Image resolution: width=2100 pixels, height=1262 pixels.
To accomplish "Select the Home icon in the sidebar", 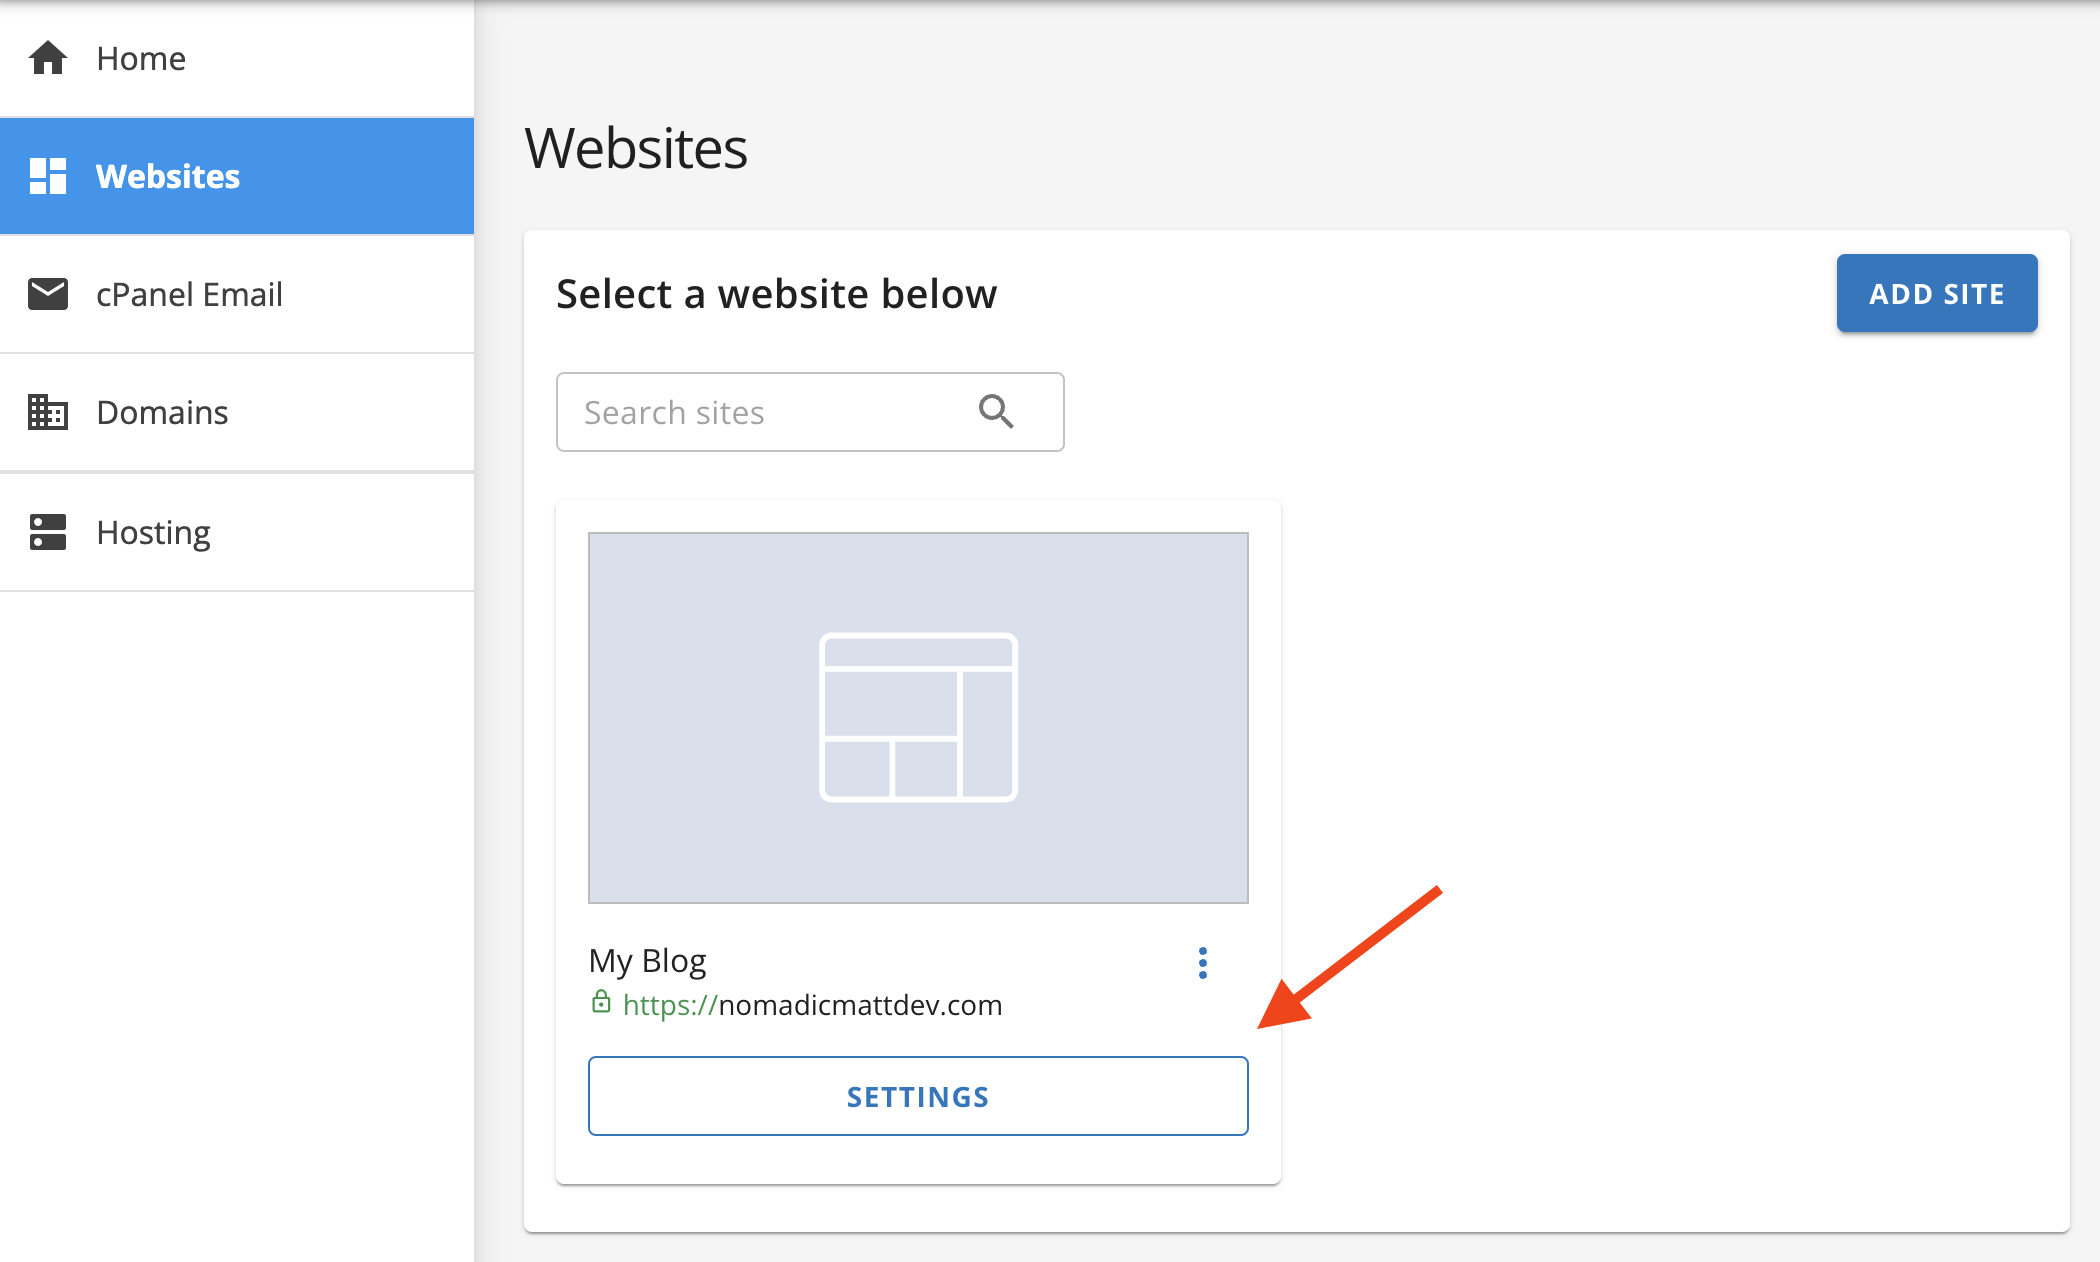I will pos(47,58).
